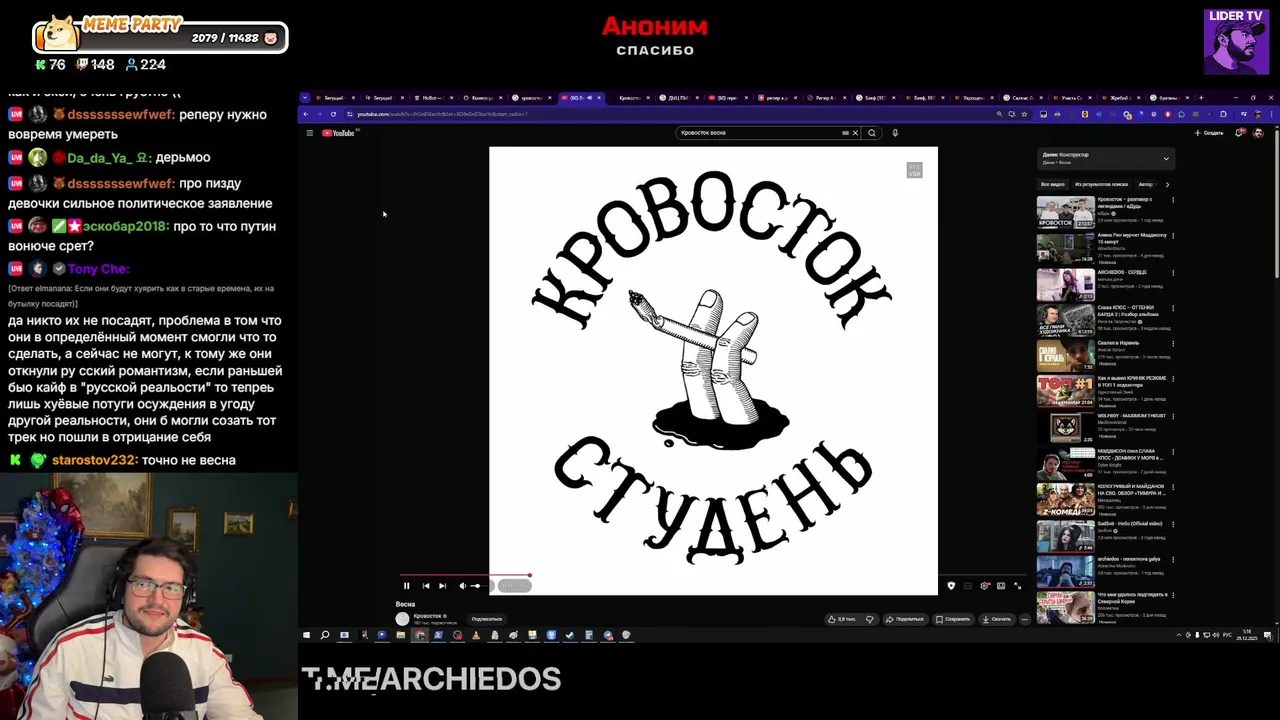The image size is (1280, 720).
Task: Start voice search with microphone icon
Action: (895, 133)
